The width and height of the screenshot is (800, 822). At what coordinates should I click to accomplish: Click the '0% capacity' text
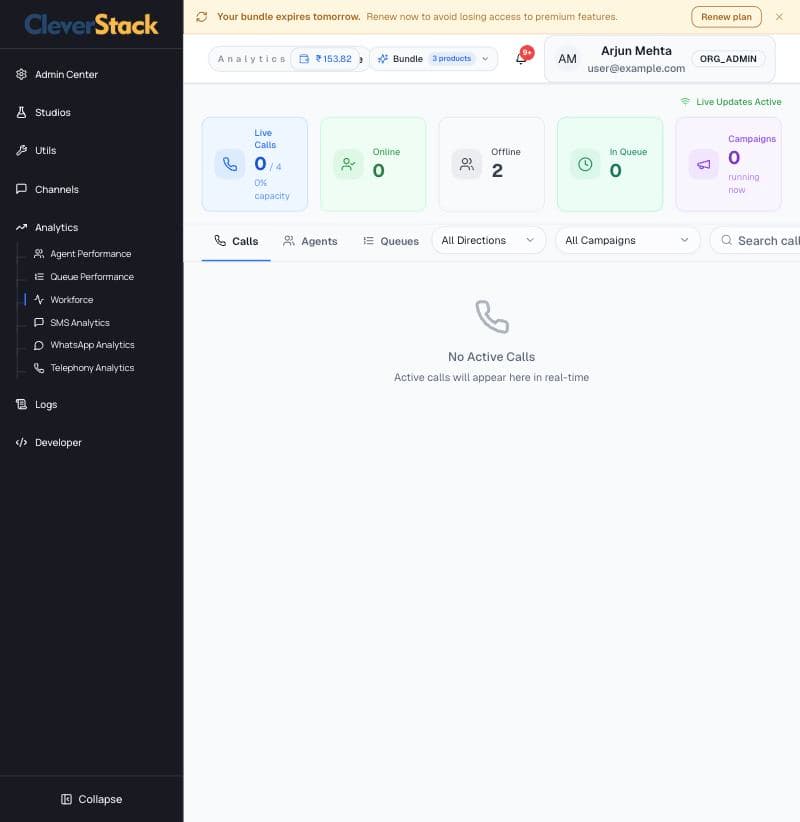(x=272, y=189)
